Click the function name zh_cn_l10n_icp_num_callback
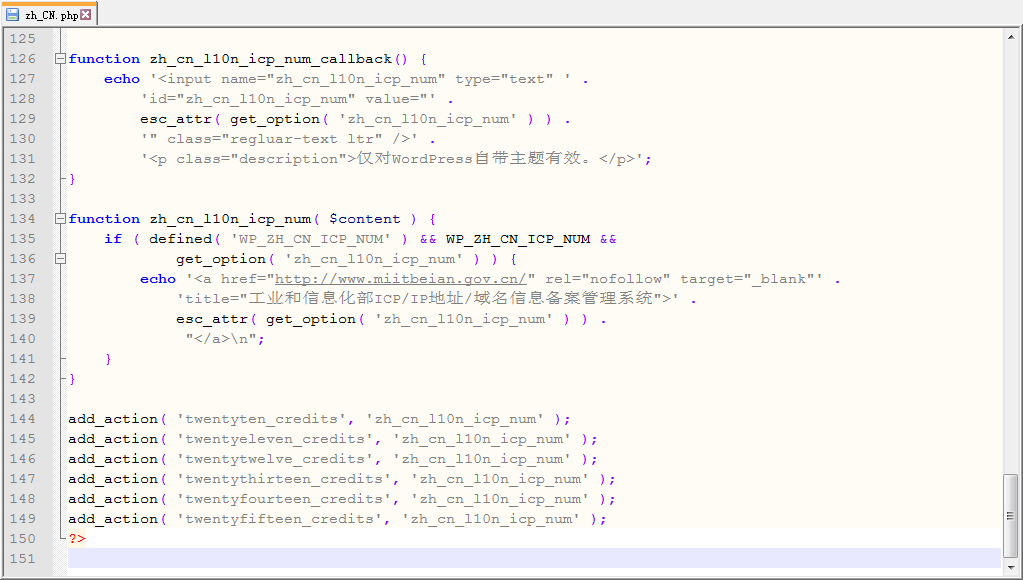Screen dimensions: 1023x580 [271, 59]
